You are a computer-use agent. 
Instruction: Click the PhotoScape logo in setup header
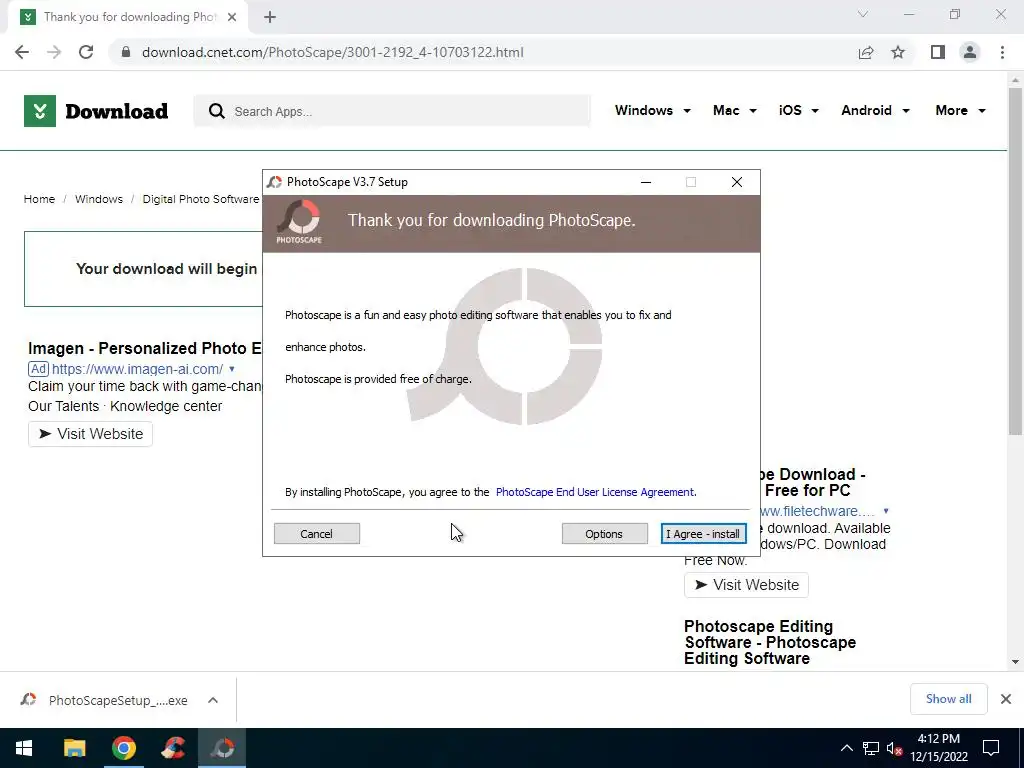pyautogui.click(x=299, y=222)
